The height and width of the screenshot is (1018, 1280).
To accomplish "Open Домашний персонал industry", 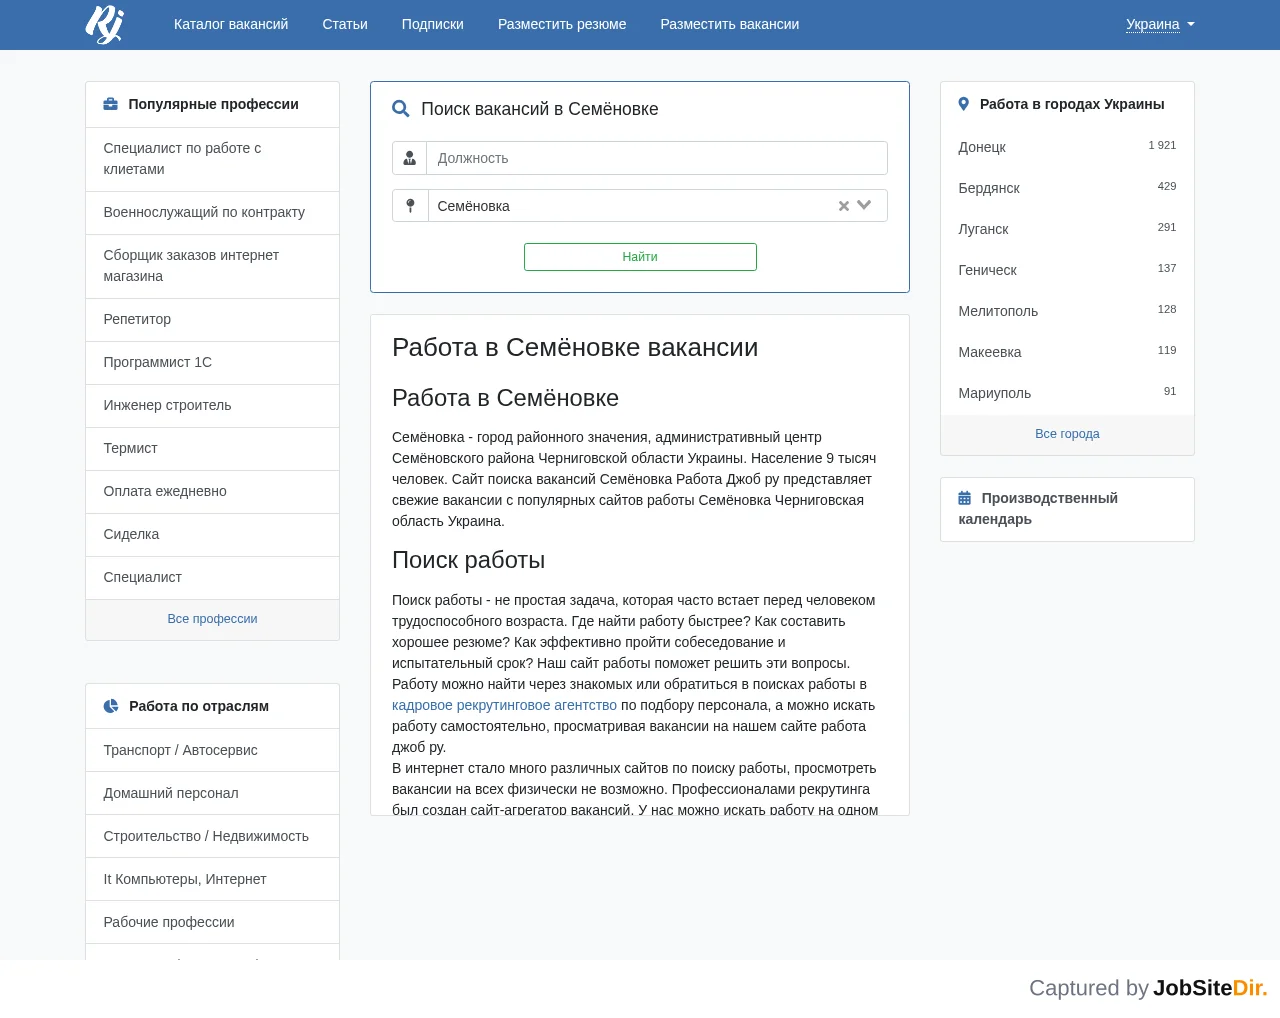I will [212, 793].
